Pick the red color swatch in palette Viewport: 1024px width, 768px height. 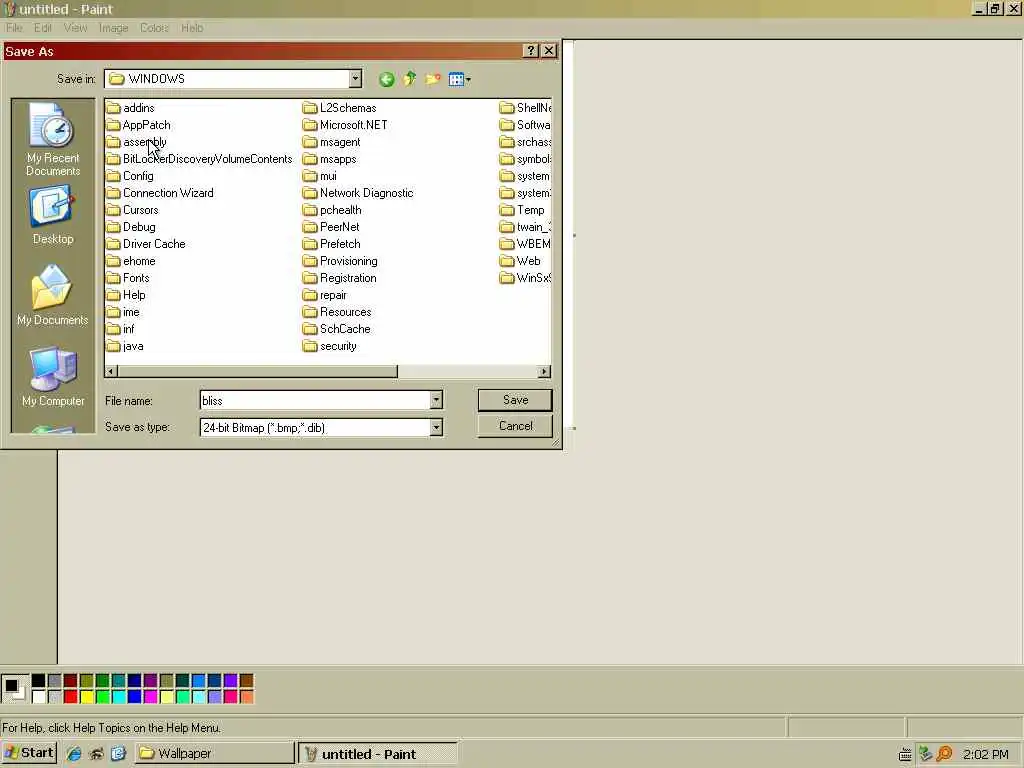point(71,697)
